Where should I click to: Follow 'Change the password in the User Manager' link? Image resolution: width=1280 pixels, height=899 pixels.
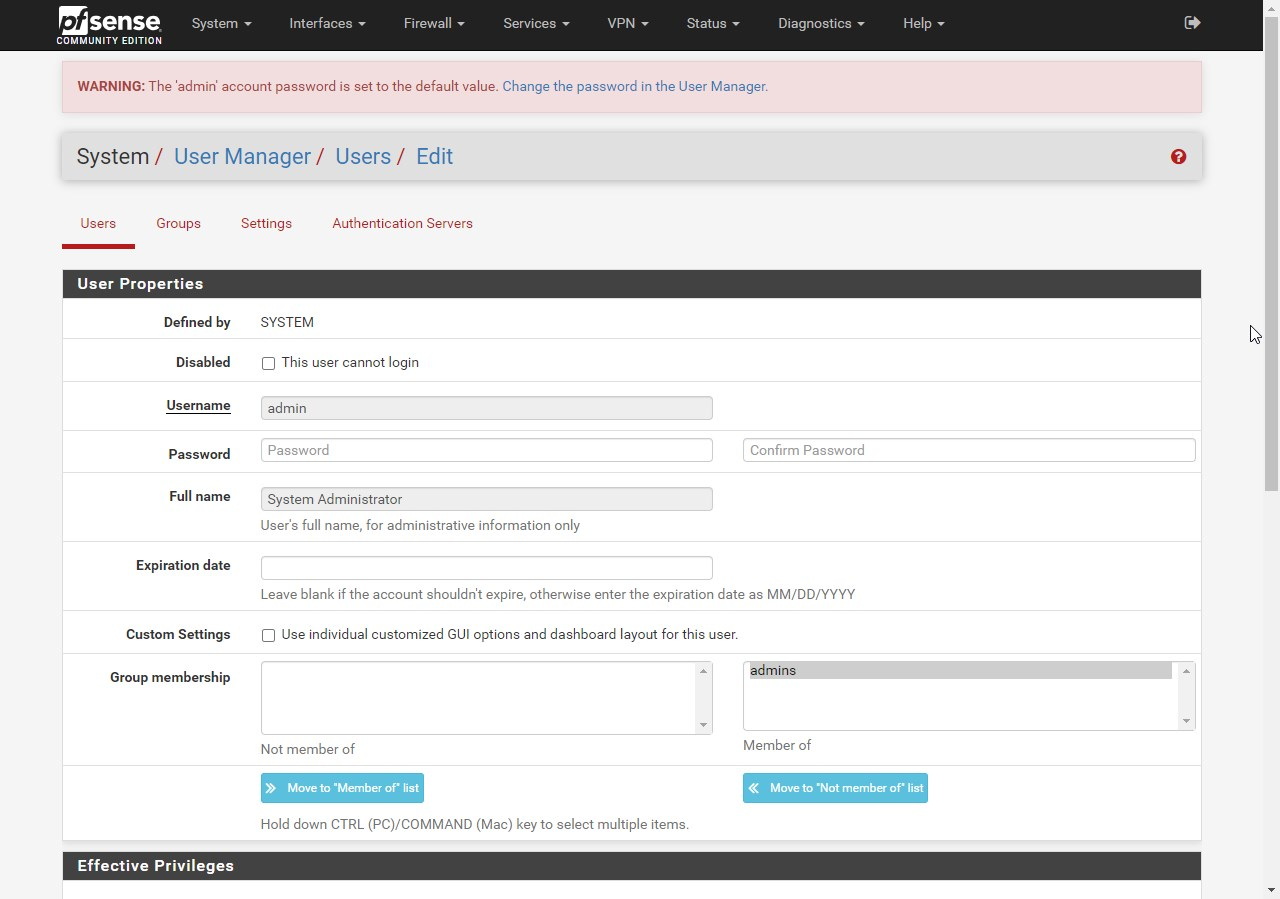click(635, 87)
